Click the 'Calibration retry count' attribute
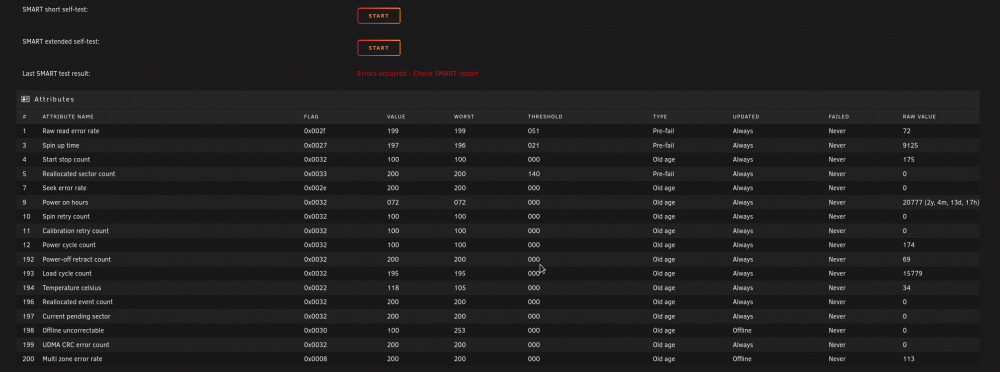The width and height of the screenshot is (1000, 372). pos(75,230)
